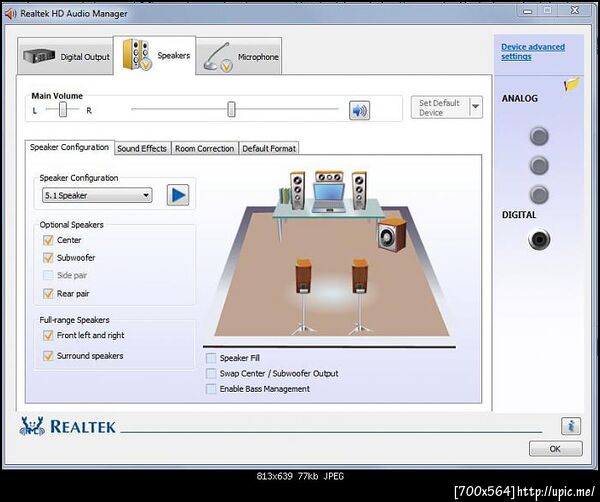Click the bottom analog jack
This screenshot has height=502, width=600.
(x=539, y=195)
